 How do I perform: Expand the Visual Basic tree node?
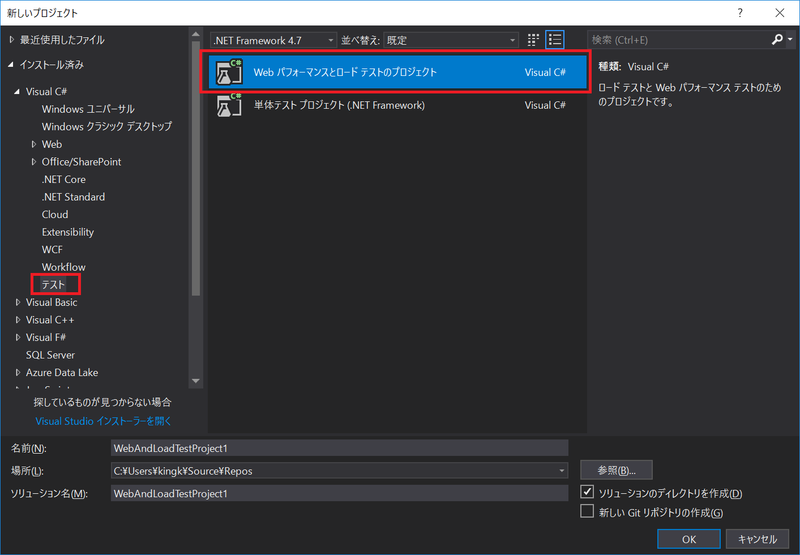point(18,302)
